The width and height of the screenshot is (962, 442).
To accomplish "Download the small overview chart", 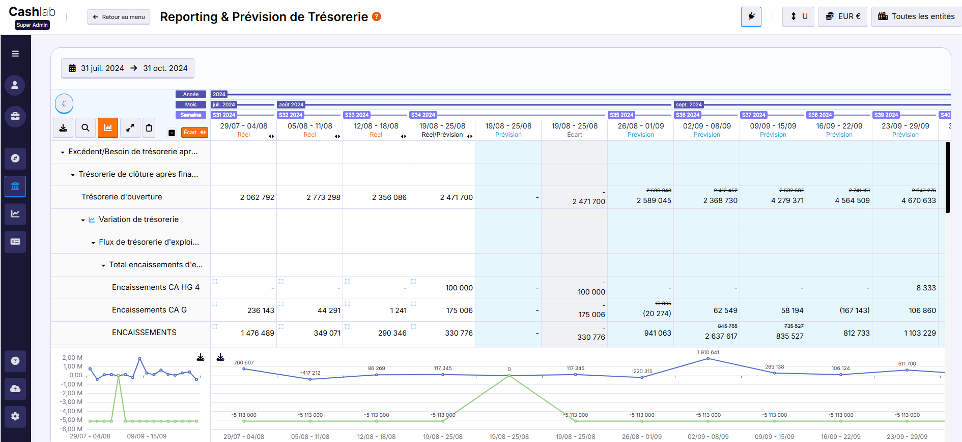I will click(x=200, y=357).
